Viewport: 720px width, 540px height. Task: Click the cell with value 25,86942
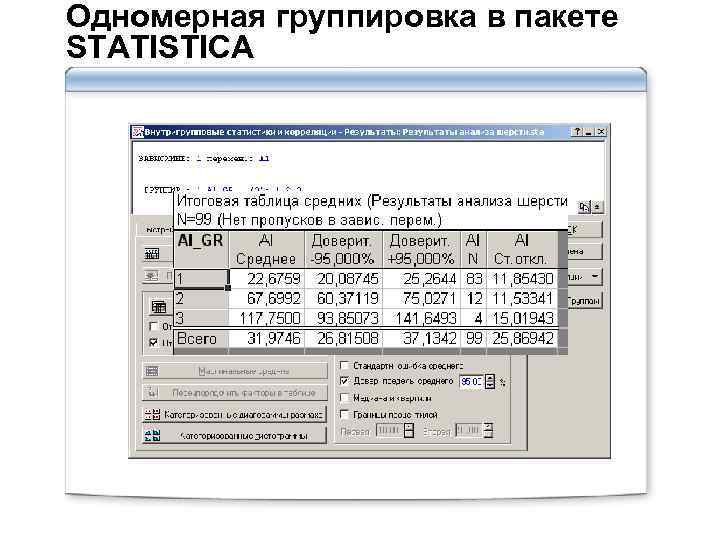point(522,338)
